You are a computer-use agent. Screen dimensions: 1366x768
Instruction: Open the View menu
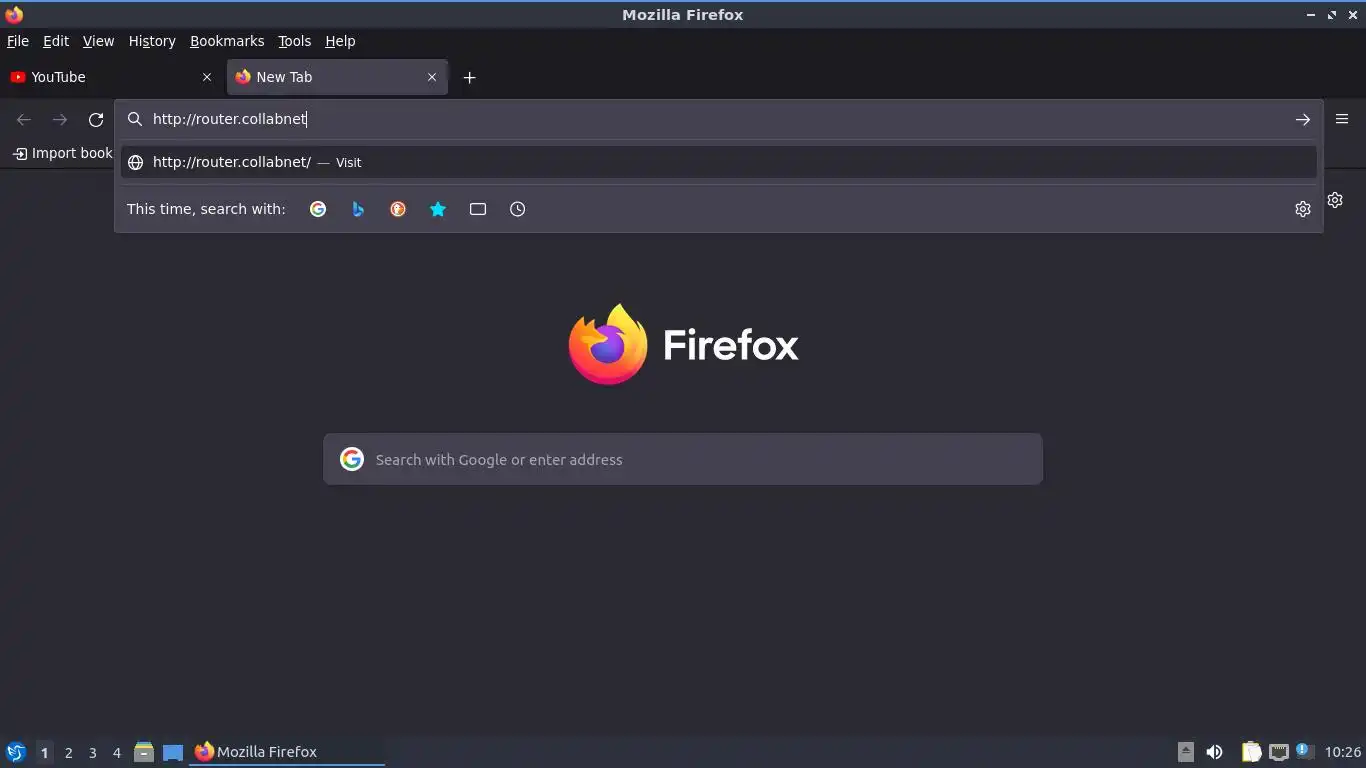click(x=98, y=41)
